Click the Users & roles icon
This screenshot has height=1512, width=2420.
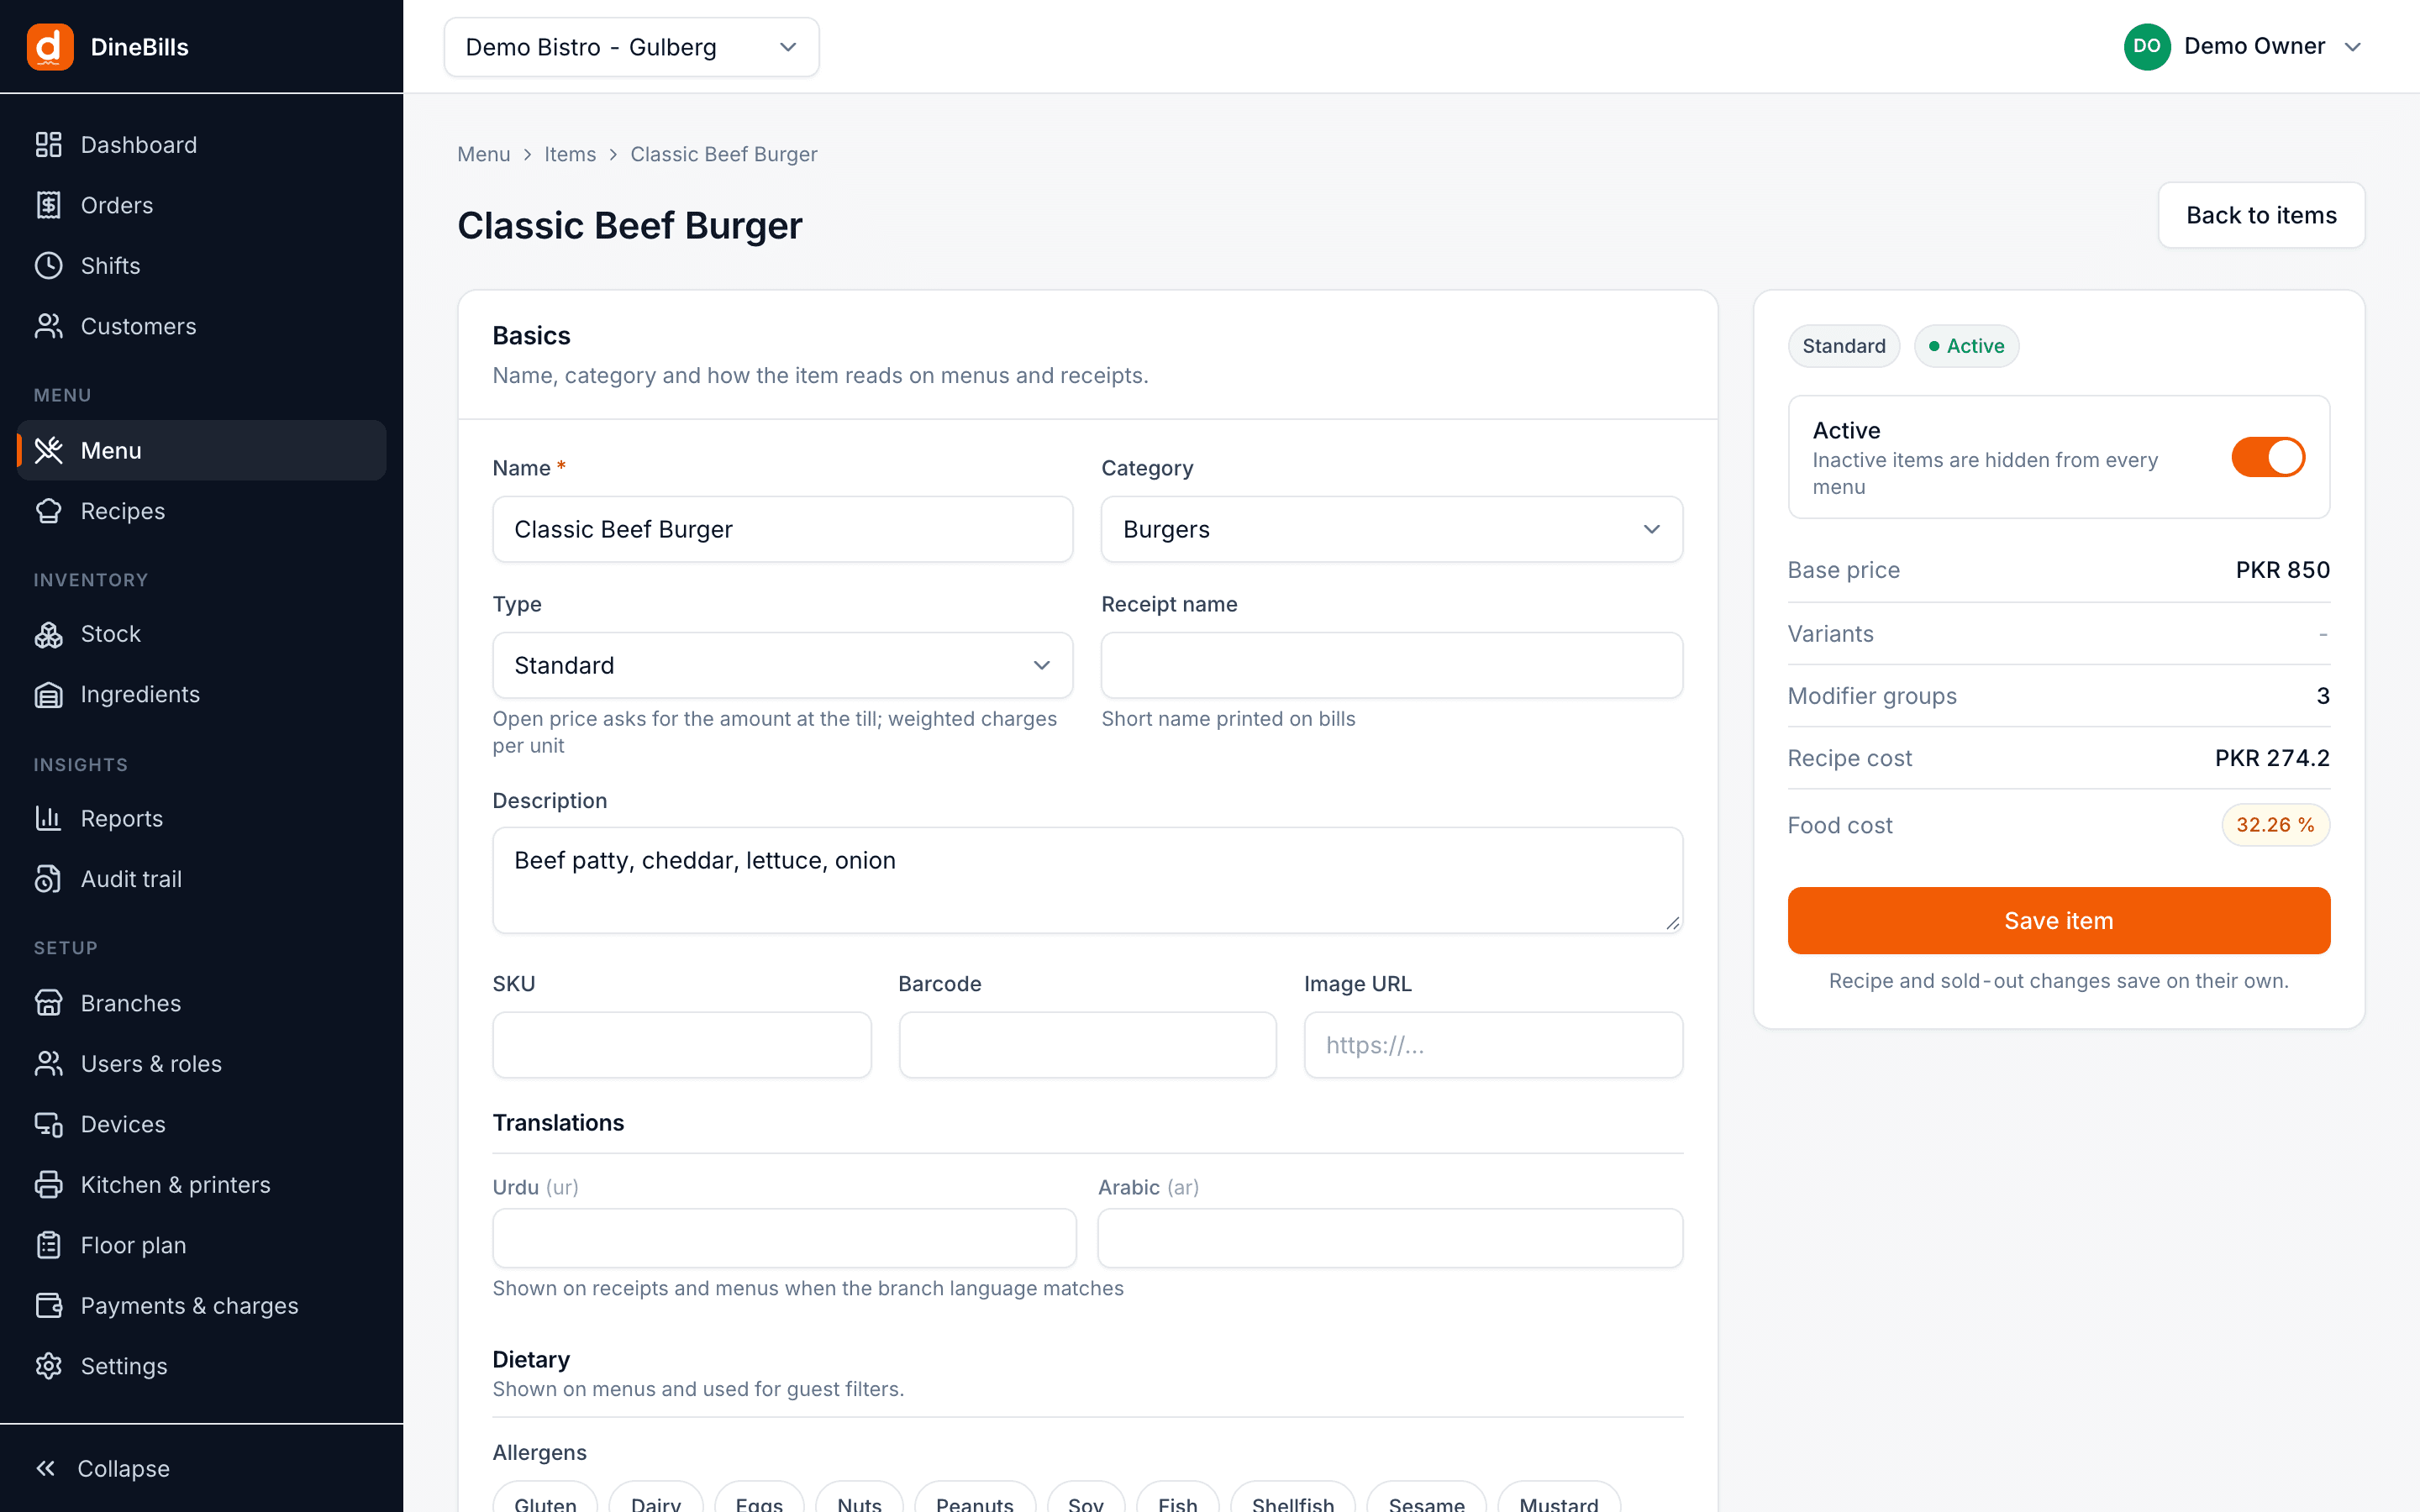(48, 1063)
